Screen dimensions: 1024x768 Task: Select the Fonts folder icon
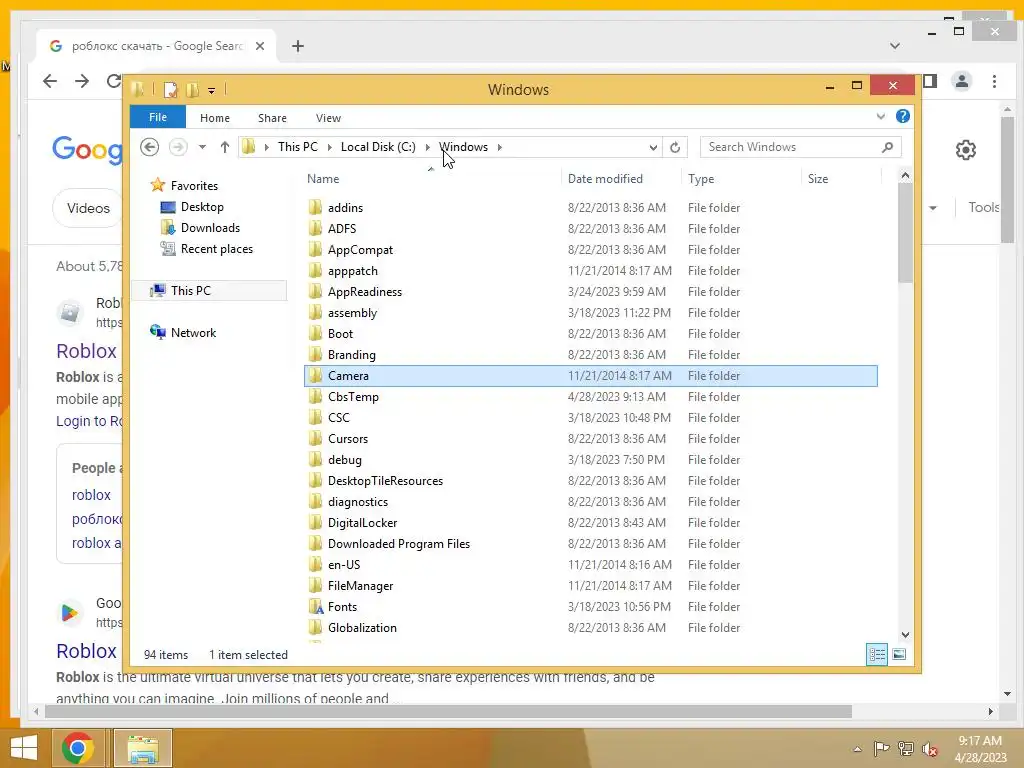[315, 607]
